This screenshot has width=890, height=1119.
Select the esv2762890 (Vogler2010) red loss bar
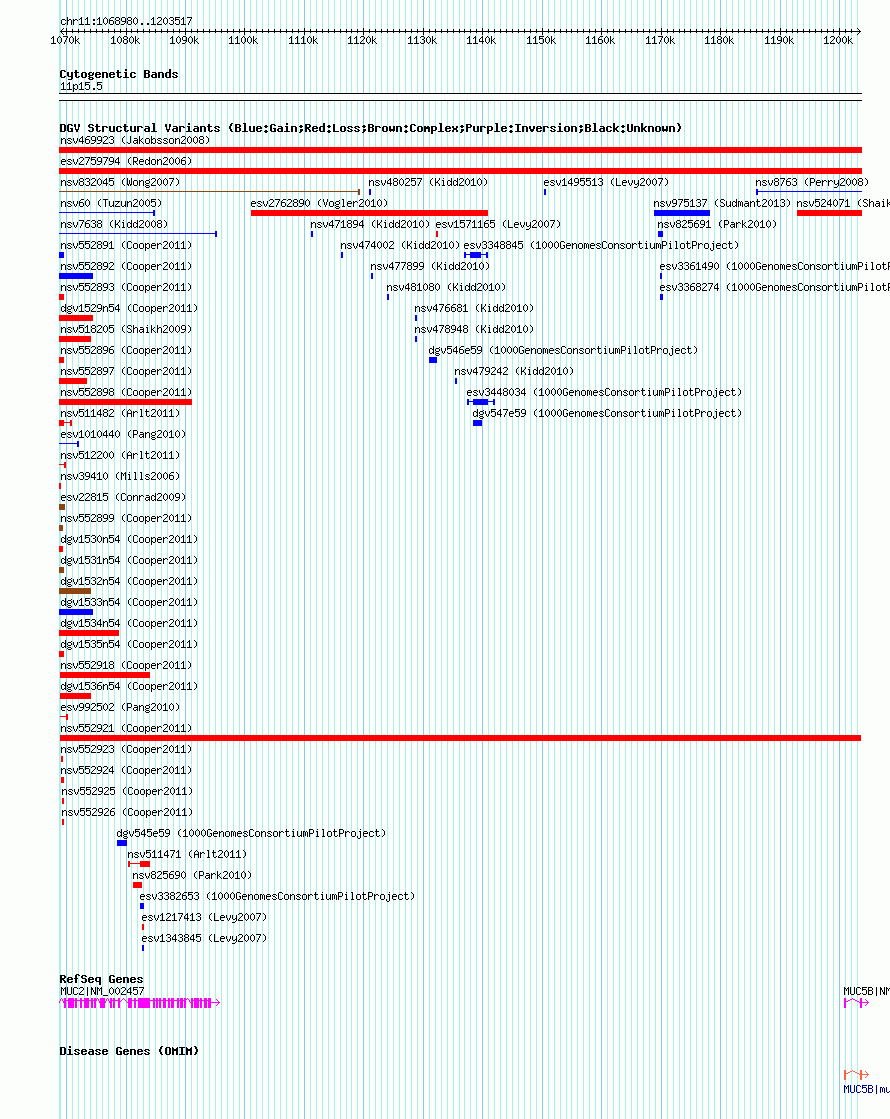pos(369,213)
